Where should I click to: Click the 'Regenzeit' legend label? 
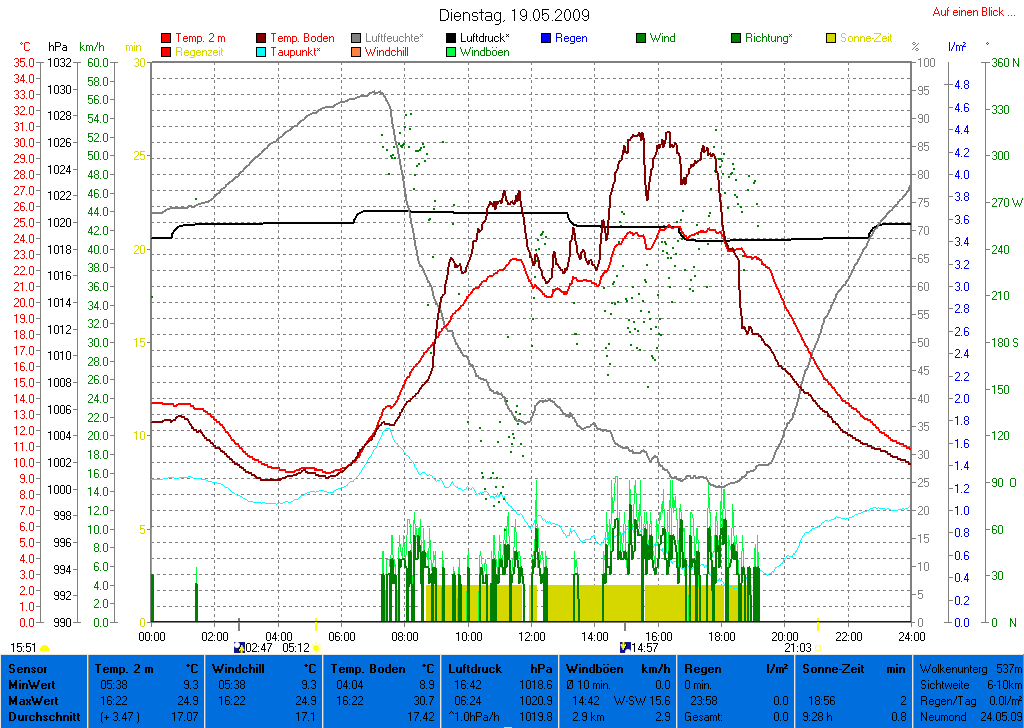[200, 51]
